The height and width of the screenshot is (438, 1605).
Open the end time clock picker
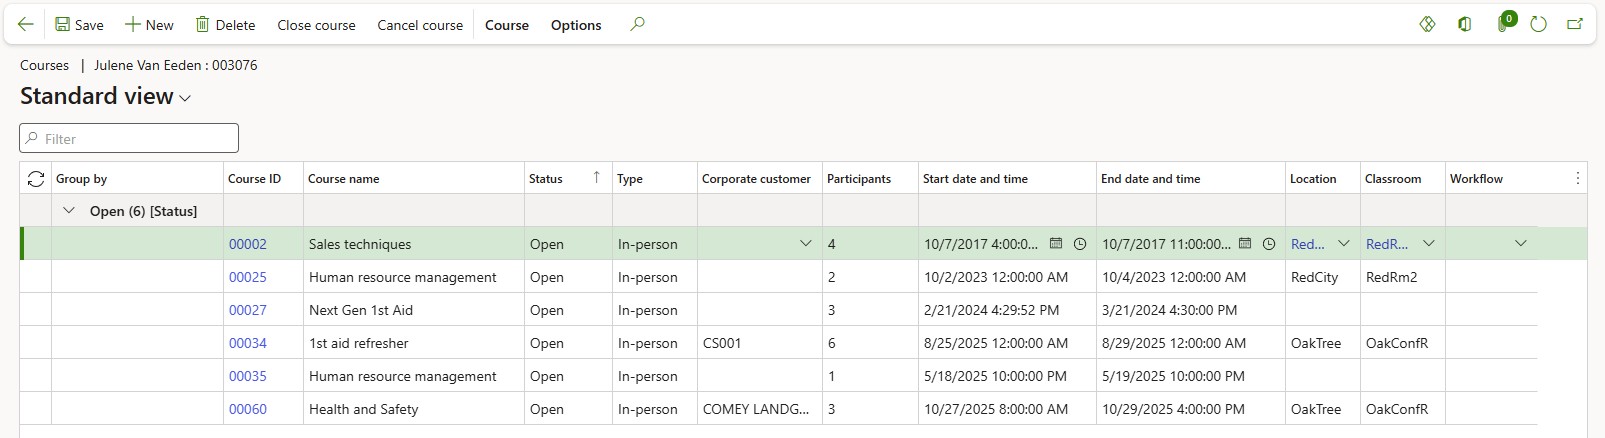[1268, 244]
